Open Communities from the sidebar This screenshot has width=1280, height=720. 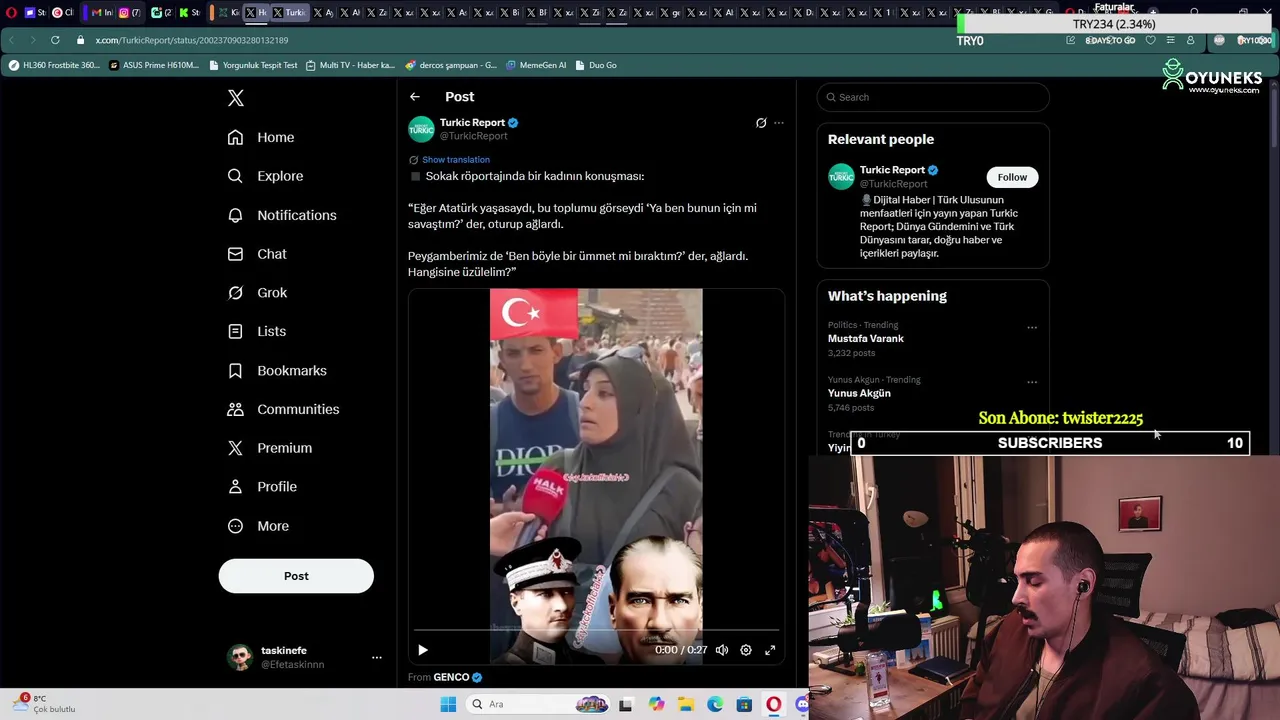[283, 409]
